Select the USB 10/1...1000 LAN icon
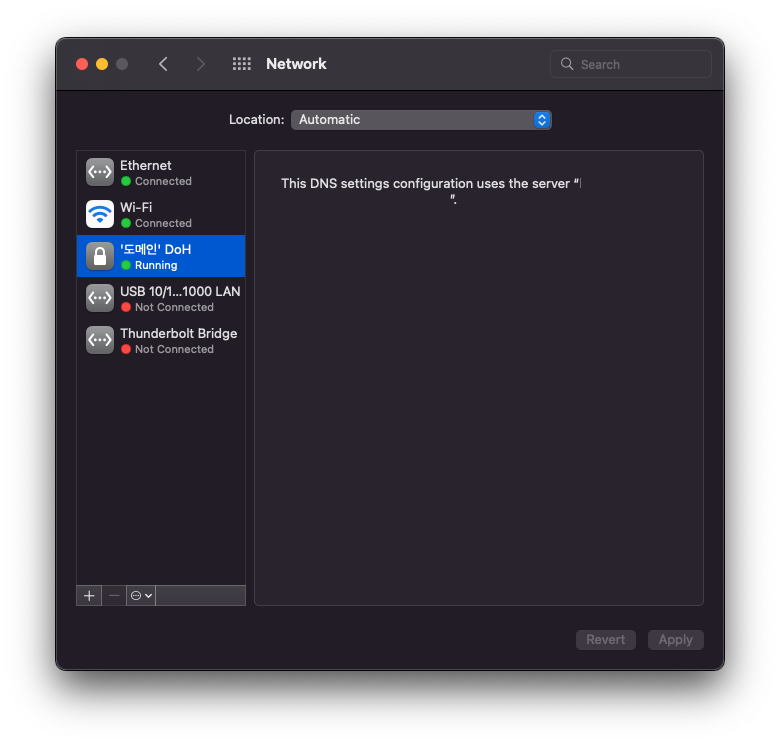 click(x=100, y=298)
